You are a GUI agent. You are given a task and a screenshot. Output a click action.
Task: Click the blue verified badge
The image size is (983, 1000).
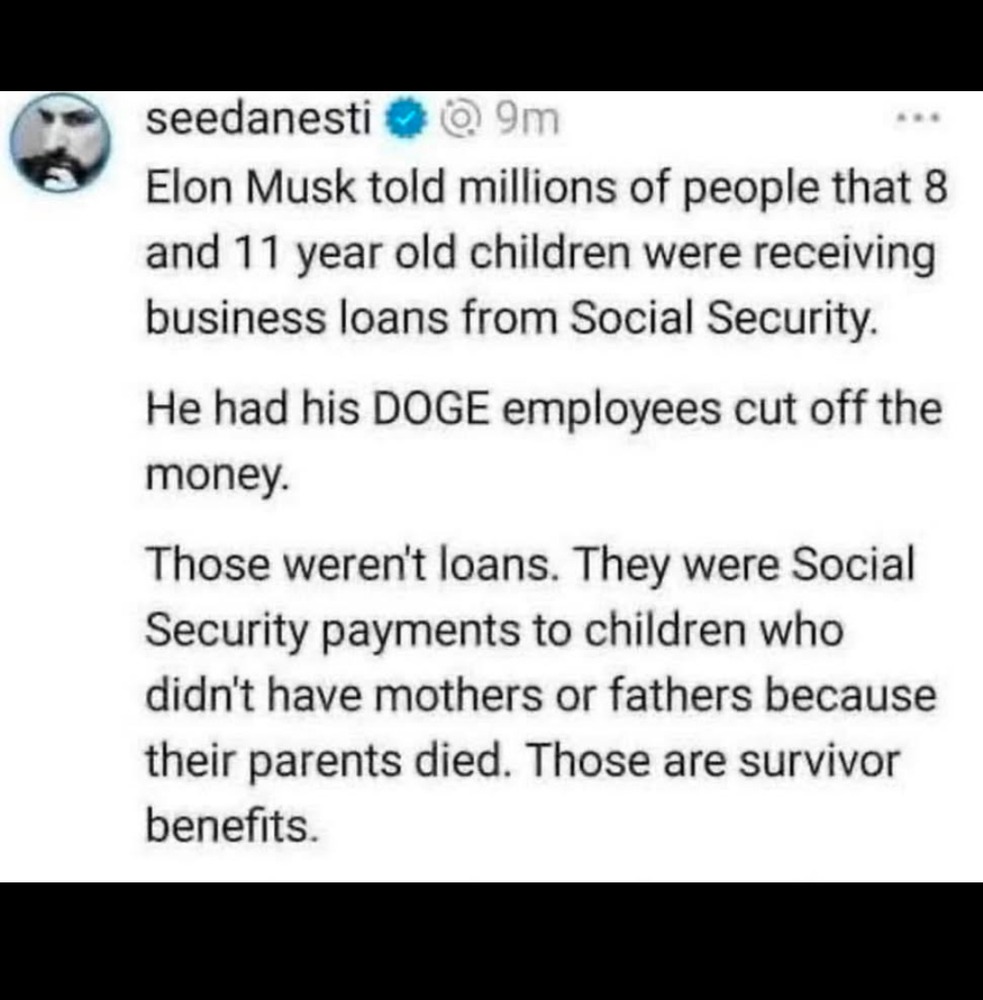pyautogui.click(x=403, y=121)
